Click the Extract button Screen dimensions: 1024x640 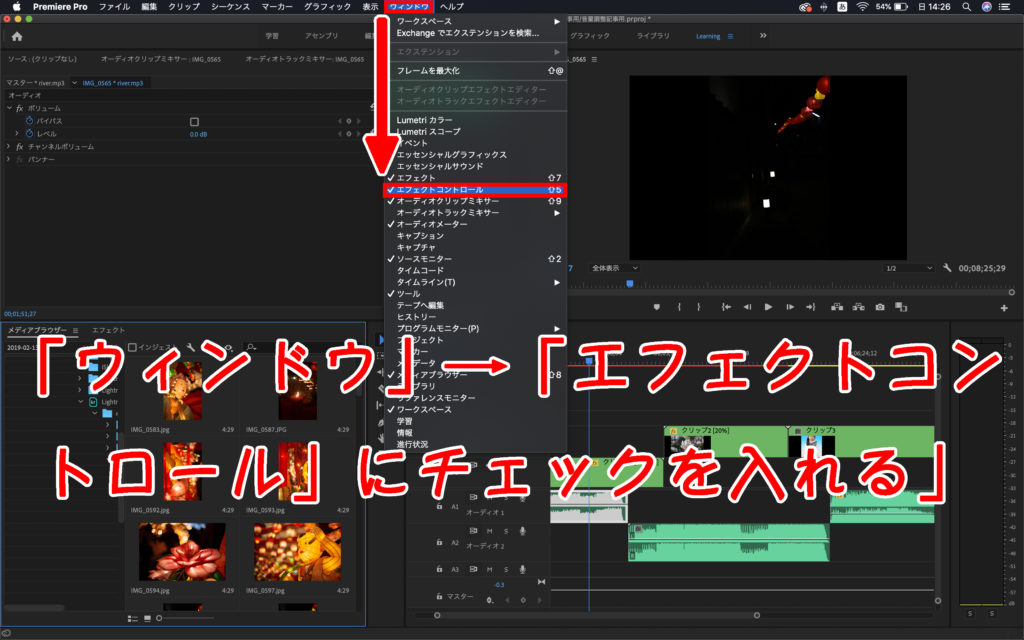coord(859,307)
